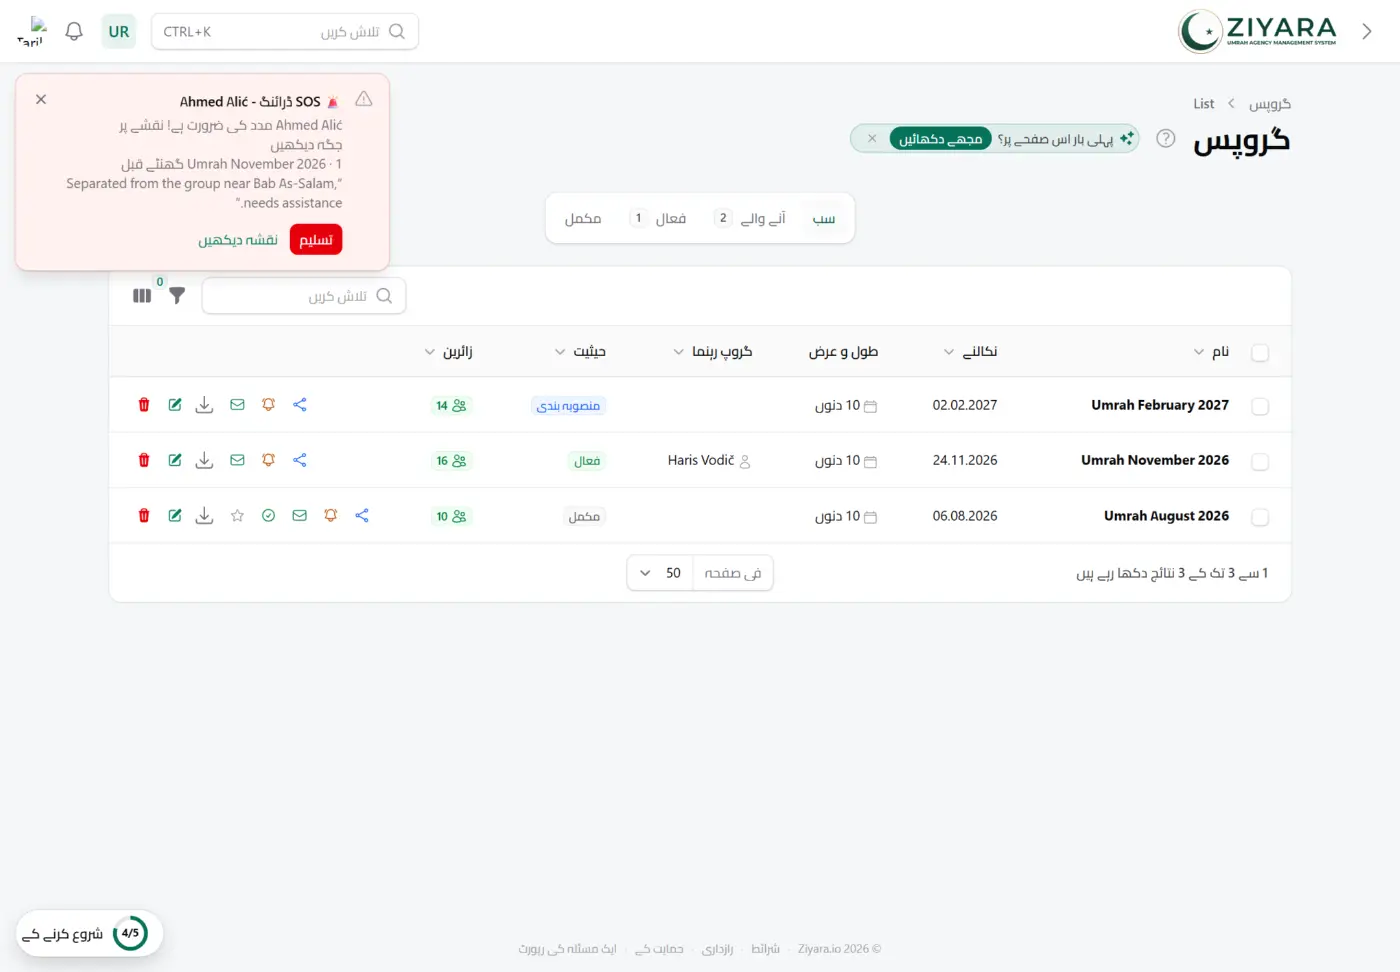The width and height of the screenshot is (1400, 972).
Task: Open the نقشہ دیکھیں link
Action: (238, 240)
